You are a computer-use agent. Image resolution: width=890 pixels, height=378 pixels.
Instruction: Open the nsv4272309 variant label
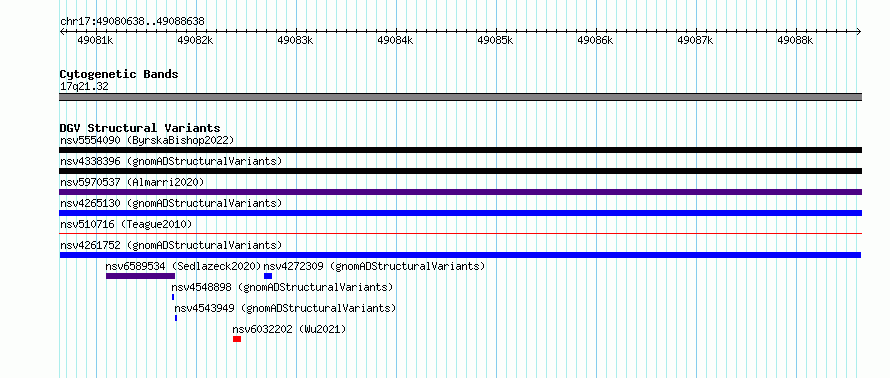pos(374,266)
